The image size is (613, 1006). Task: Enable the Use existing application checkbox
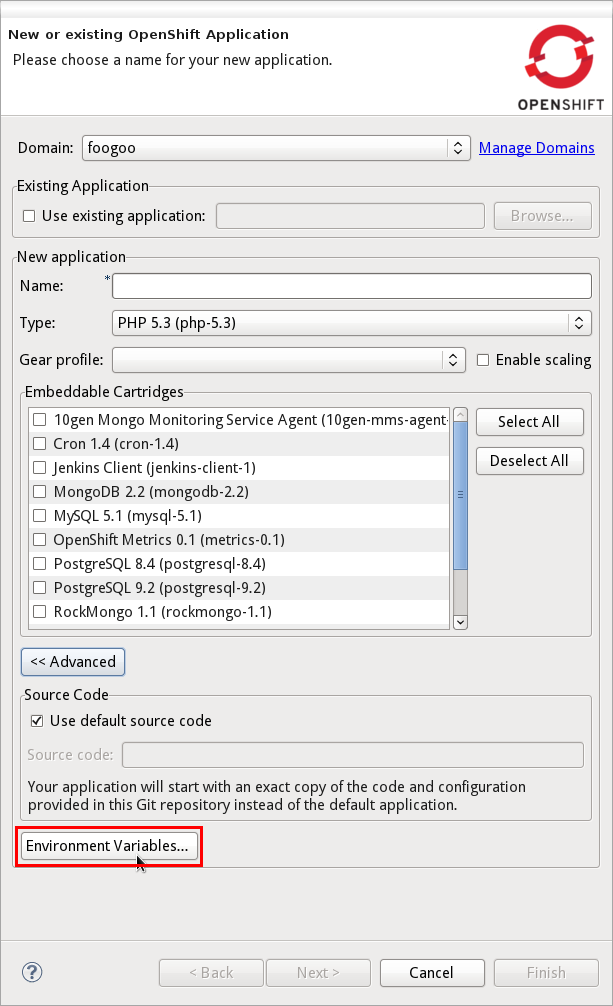pyautogui.click(x=29, y=216)
